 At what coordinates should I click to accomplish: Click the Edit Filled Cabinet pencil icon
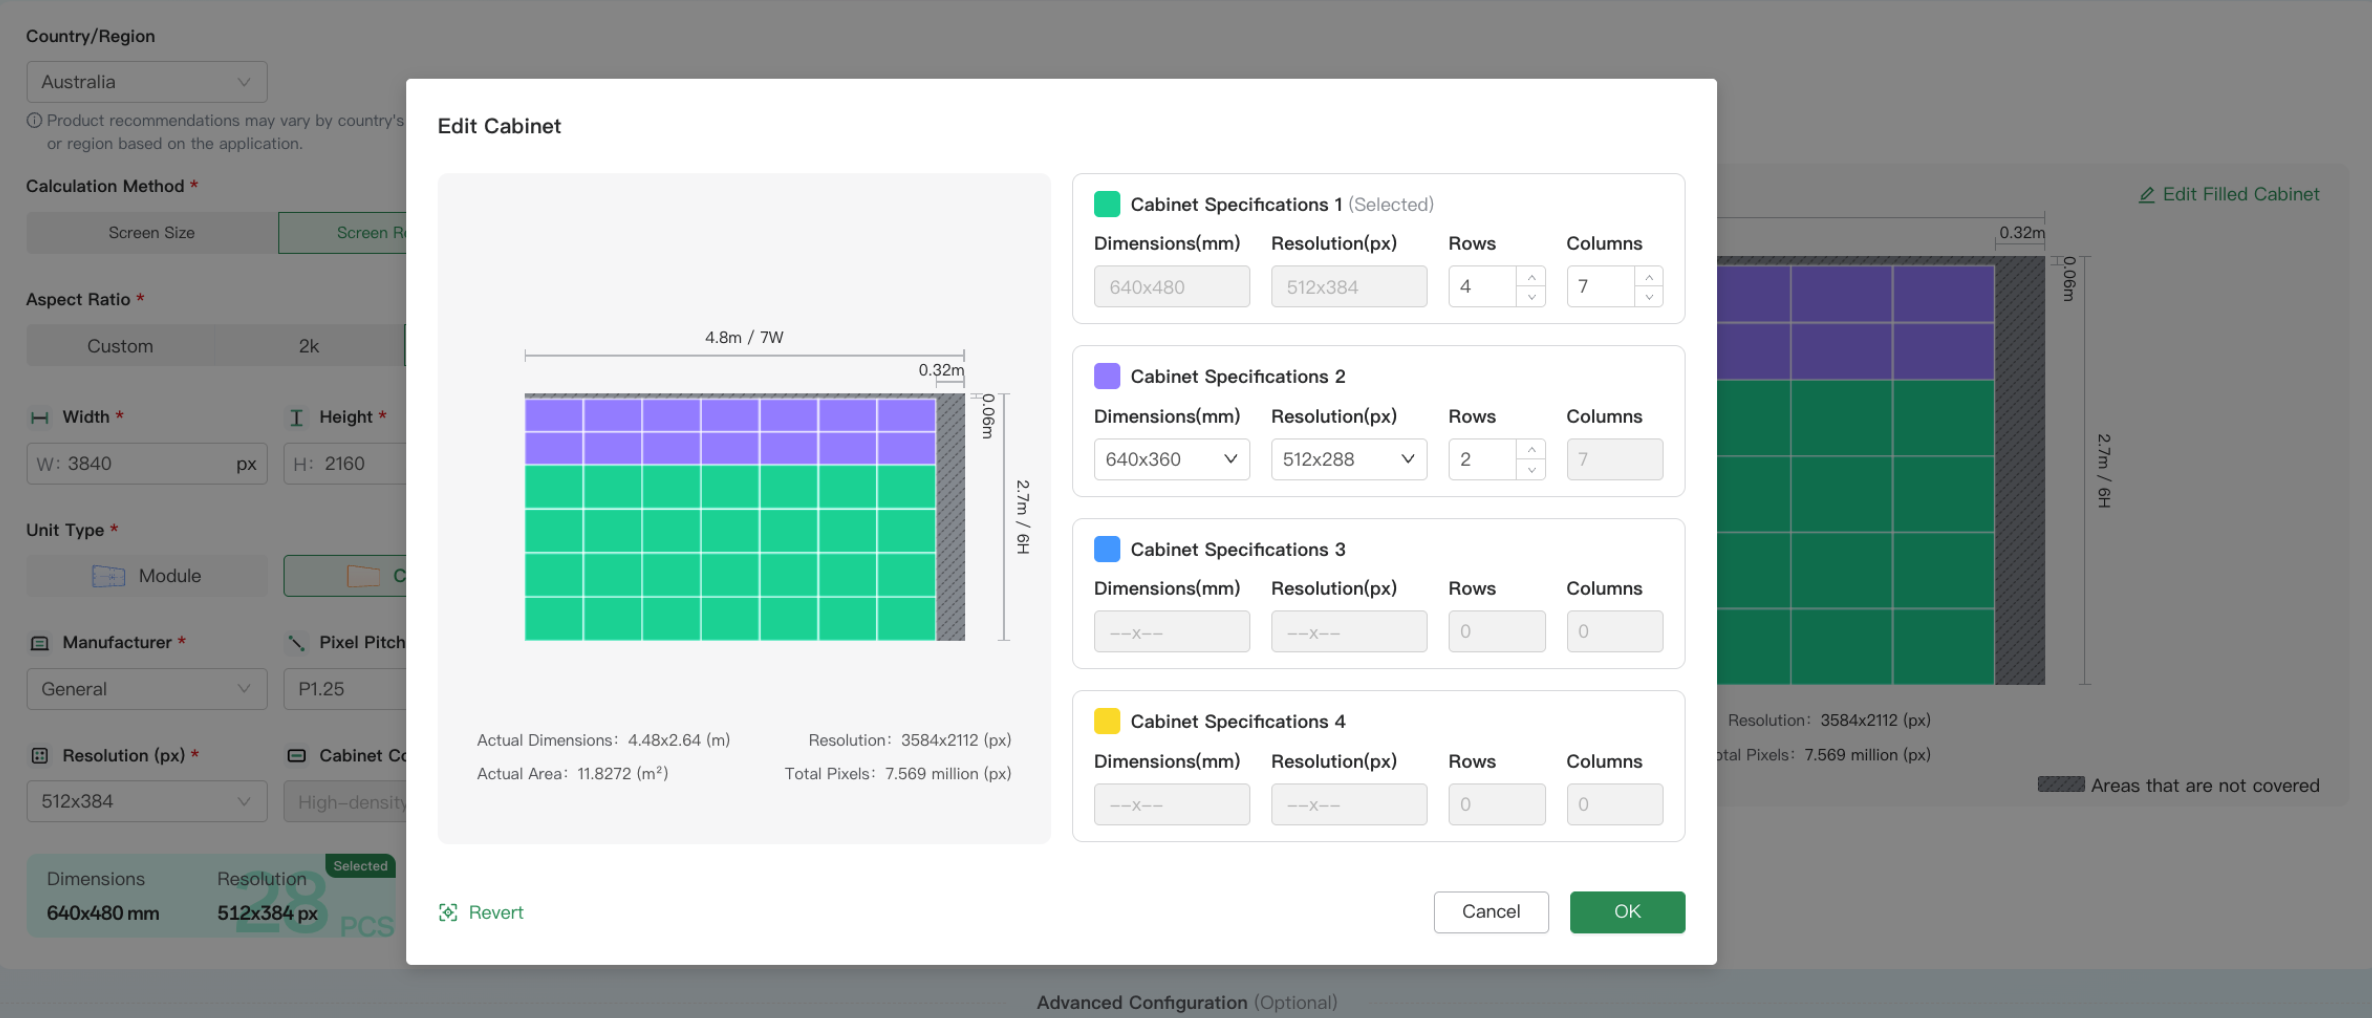pyautogui.click(x=2146, y=195)
